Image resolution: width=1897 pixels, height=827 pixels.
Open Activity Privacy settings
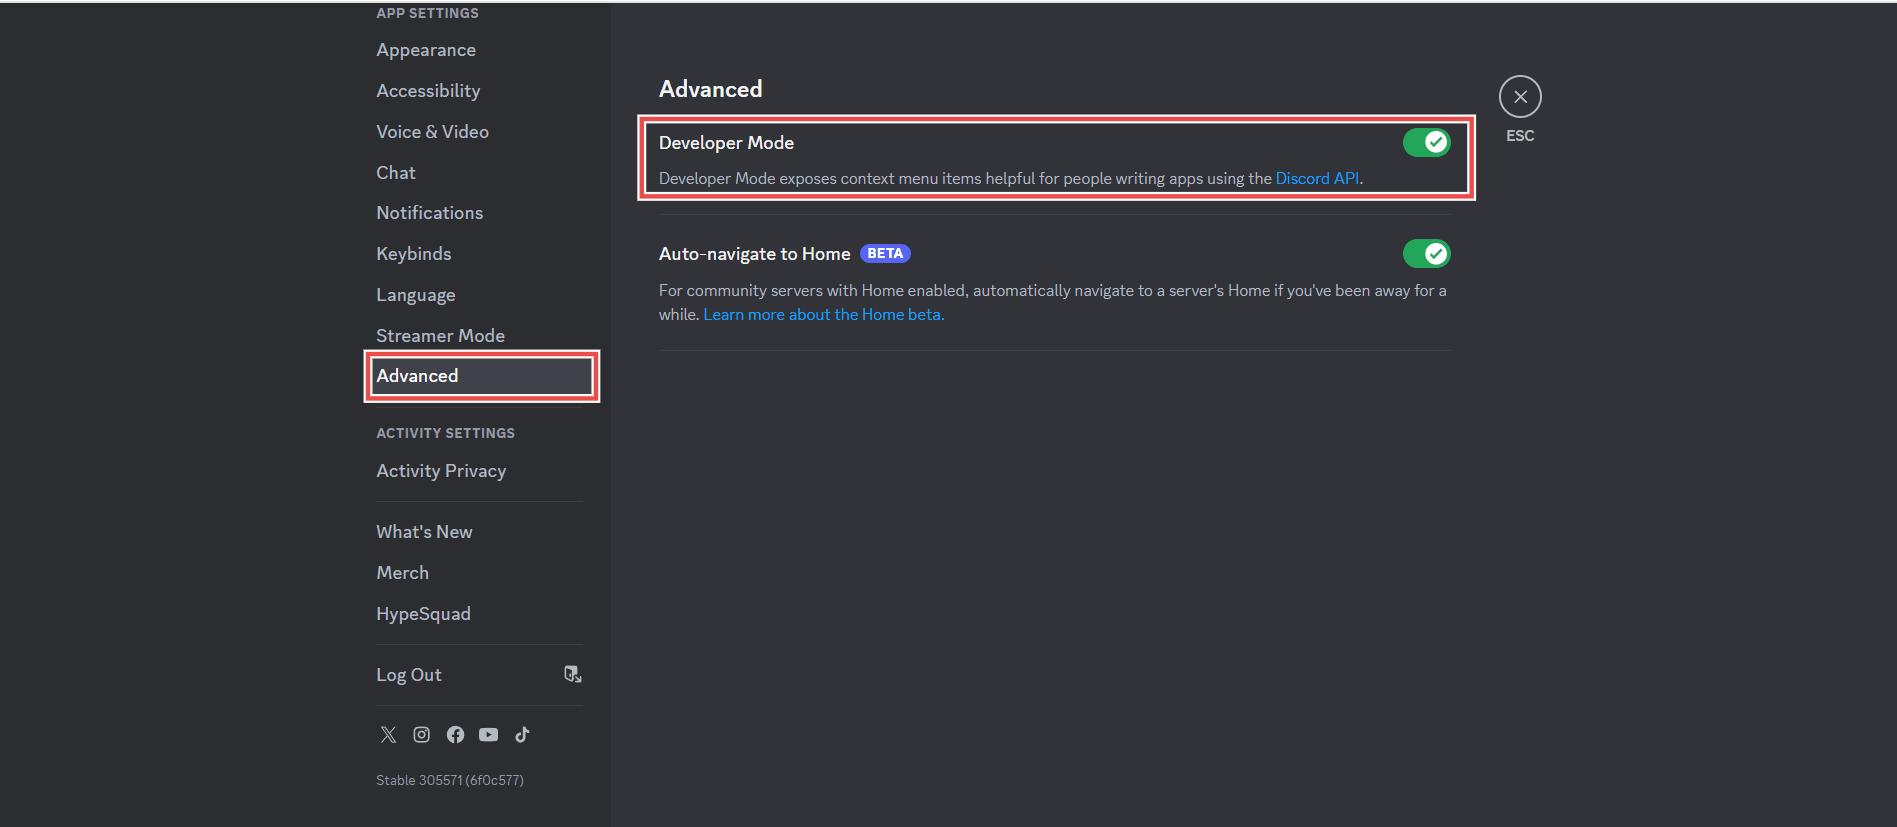[441, 470]
